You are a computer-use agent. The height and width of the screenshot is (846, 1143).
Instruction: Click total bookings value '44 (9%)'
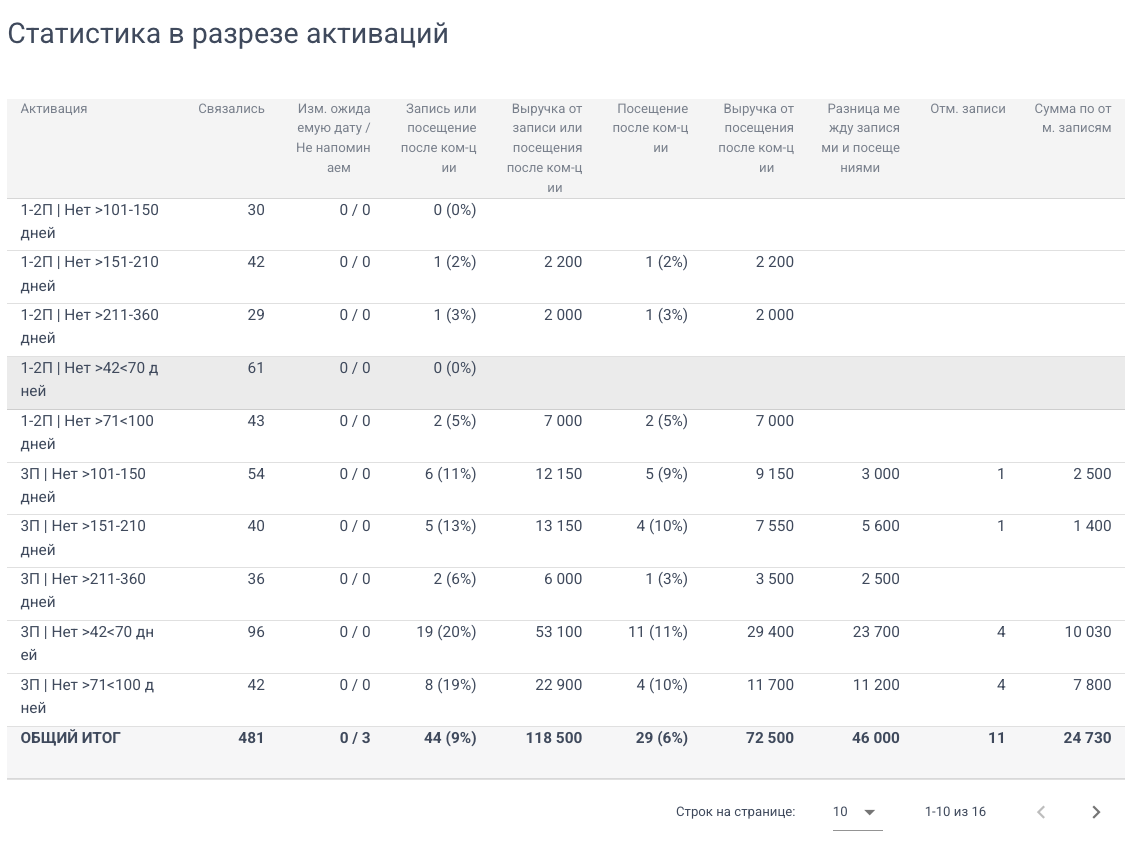pyautogui.click(x=450, y=737)
